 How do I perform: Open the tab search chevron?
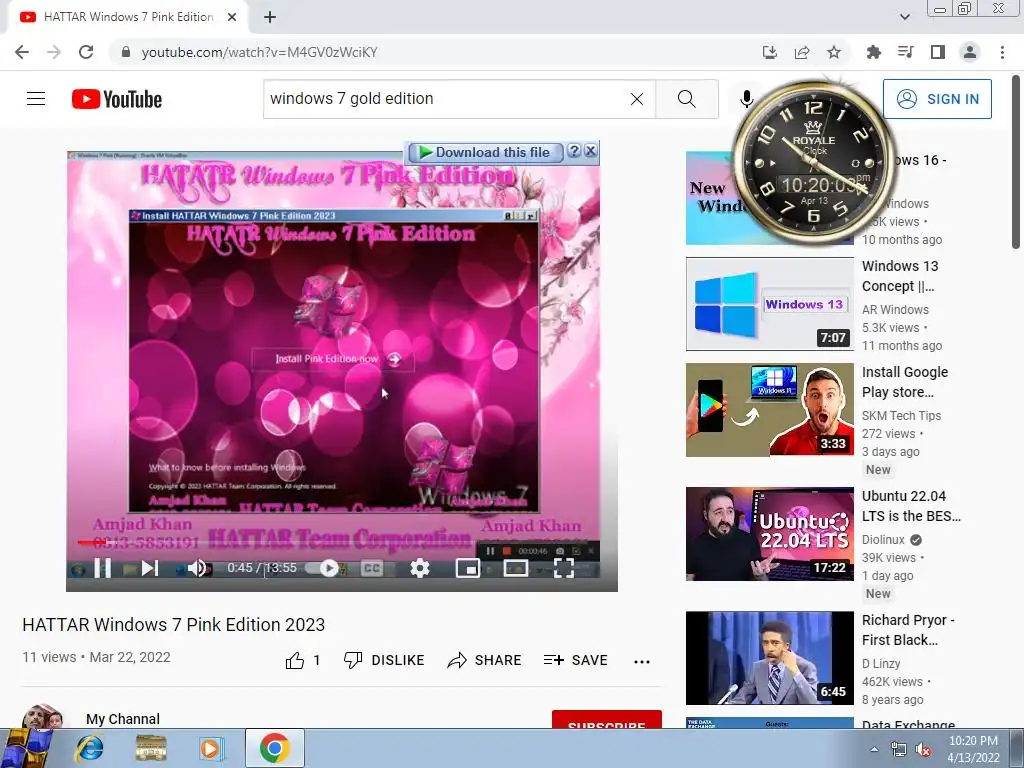(904, 17)
